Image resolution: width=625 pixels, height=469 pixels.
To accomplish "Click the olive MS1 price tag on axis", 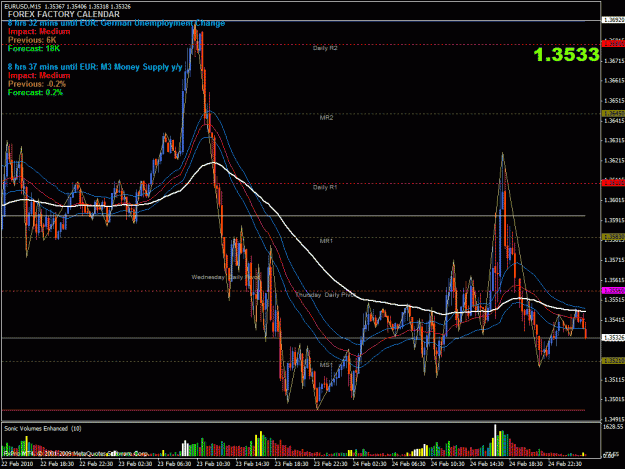I will 613,361.
